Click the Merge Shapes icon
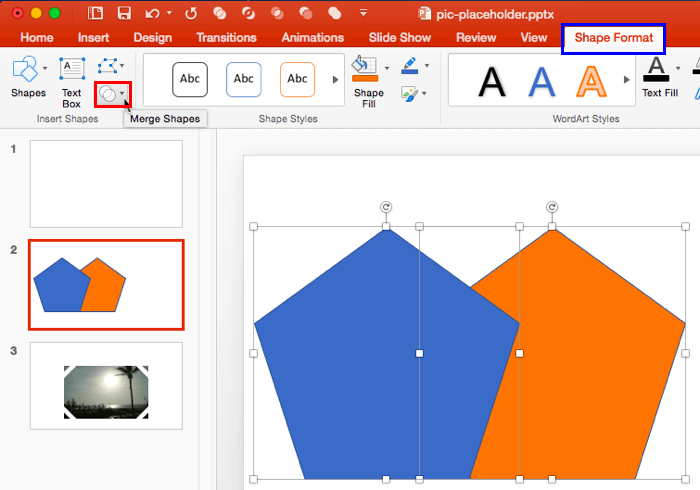The image size is (700, 490). [x=107, y=94]
